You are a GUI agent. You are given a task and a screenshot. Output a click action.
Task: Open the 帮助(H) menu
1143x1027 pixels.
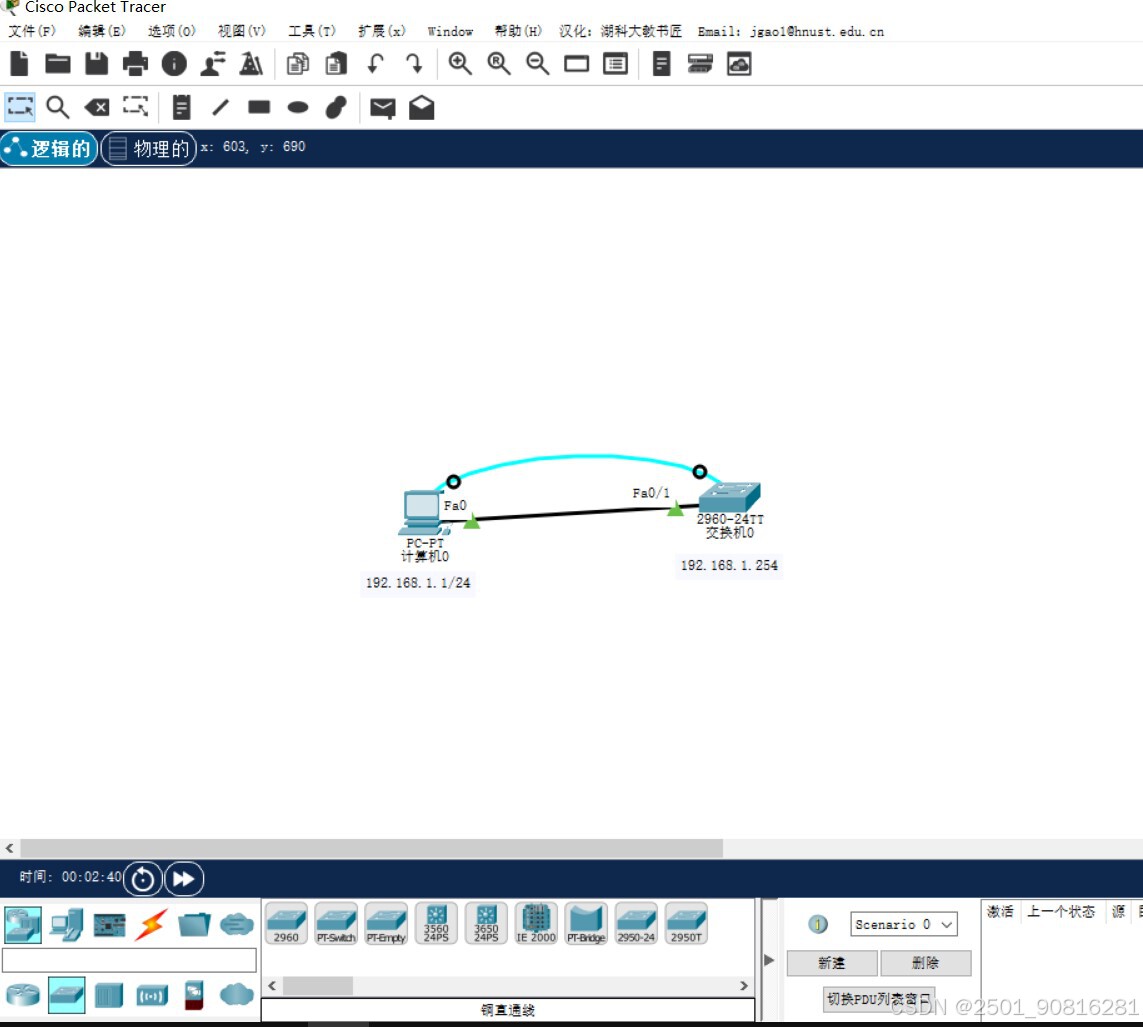pos(518,31)
